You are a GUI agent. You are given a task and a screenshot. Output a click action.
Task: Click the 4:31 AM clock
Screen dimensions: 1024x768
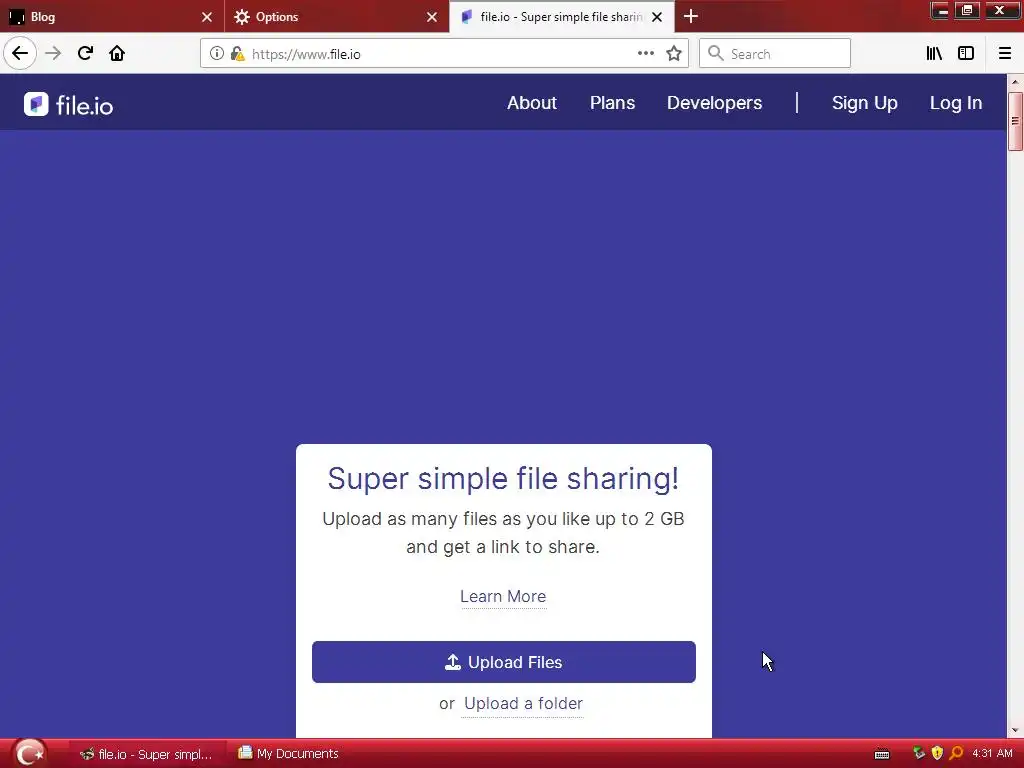992,753
